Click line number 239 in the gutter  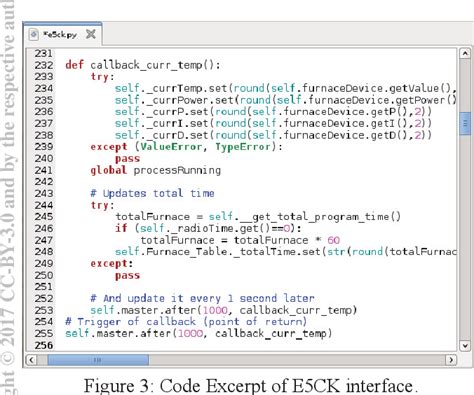(x=44, y=147)
